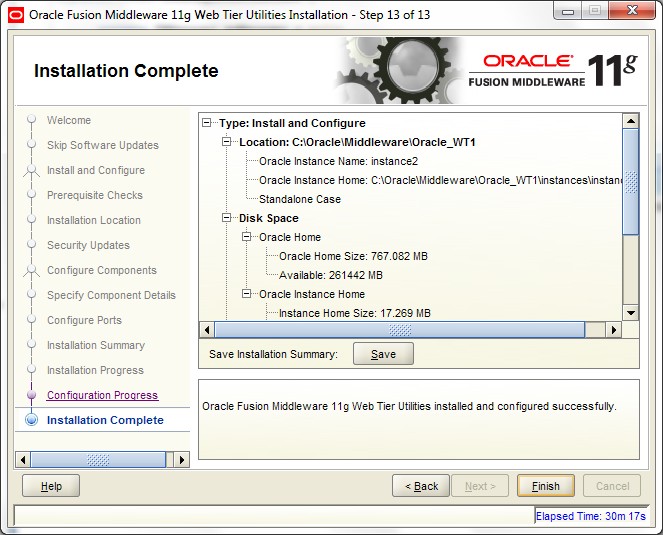Select the Prerequisite Checks step

(x=95, y=195)
